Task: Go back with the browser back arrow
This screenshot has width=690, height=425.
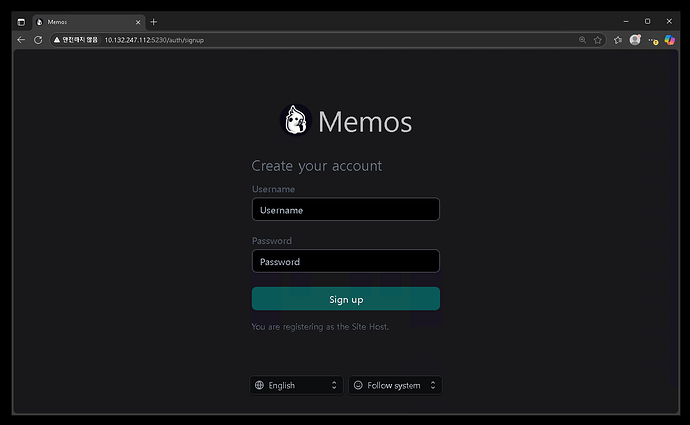Action: [21, 40]
